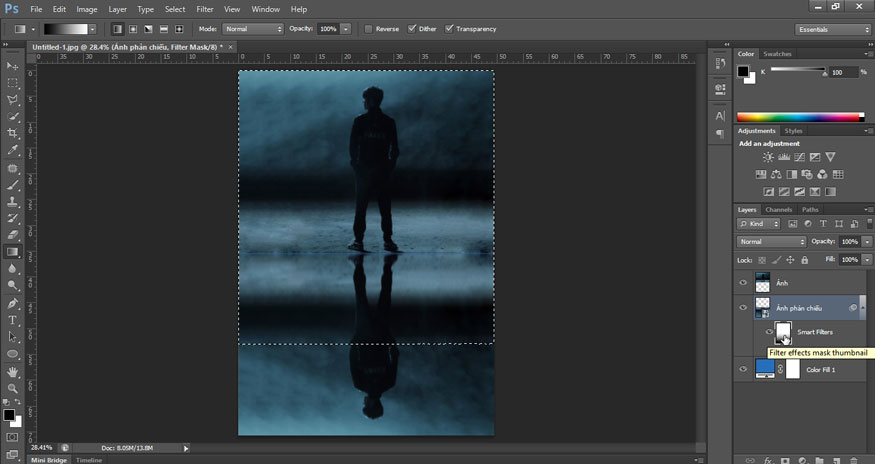Select the Brush tool

(12, 185)
